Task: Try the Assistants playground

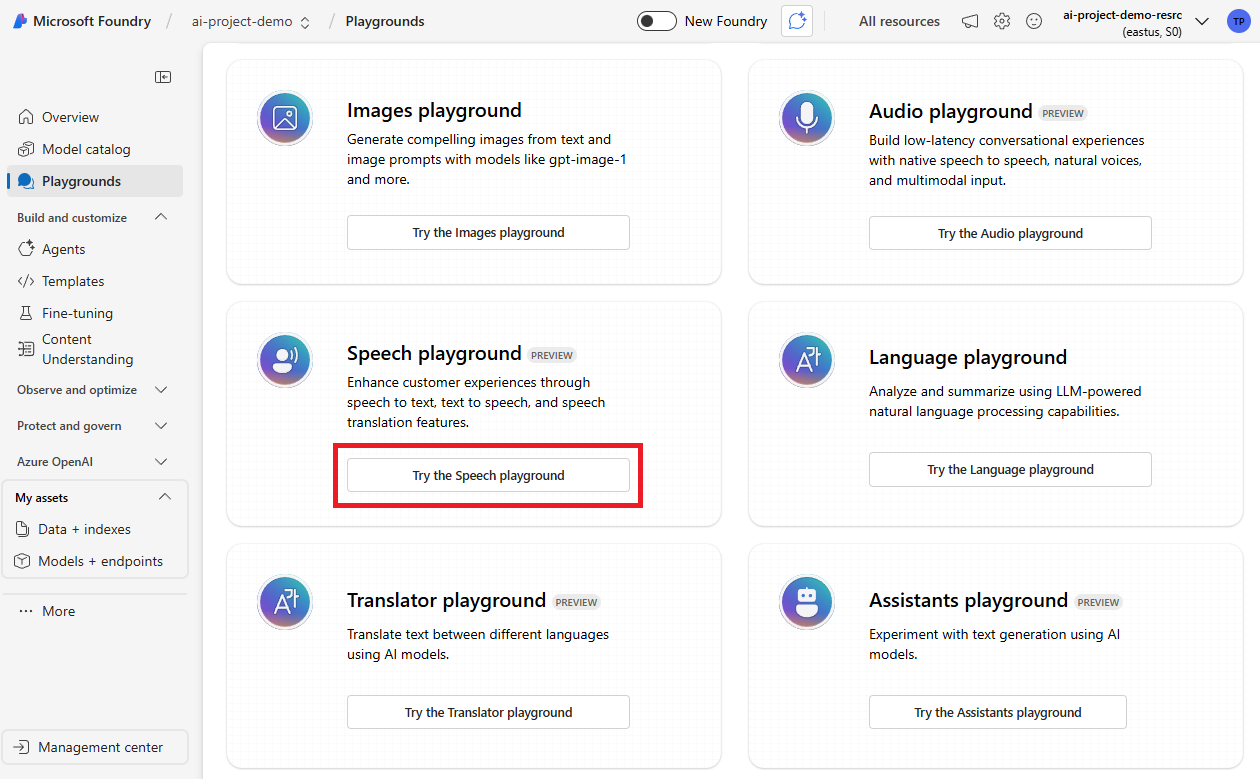Action: click(998, 712)
